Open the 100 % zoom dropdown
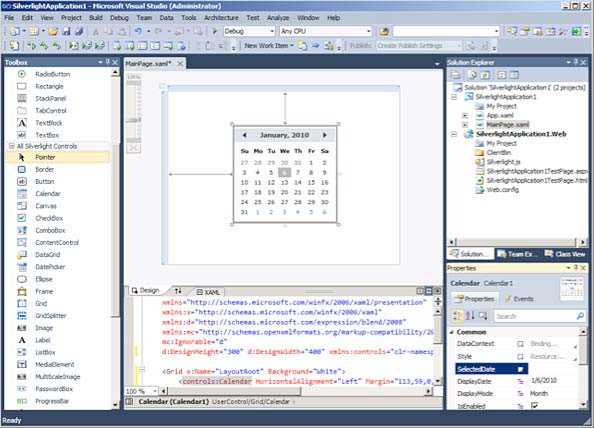The width and height of the screenshot is (594, 428). pos(155,391)
